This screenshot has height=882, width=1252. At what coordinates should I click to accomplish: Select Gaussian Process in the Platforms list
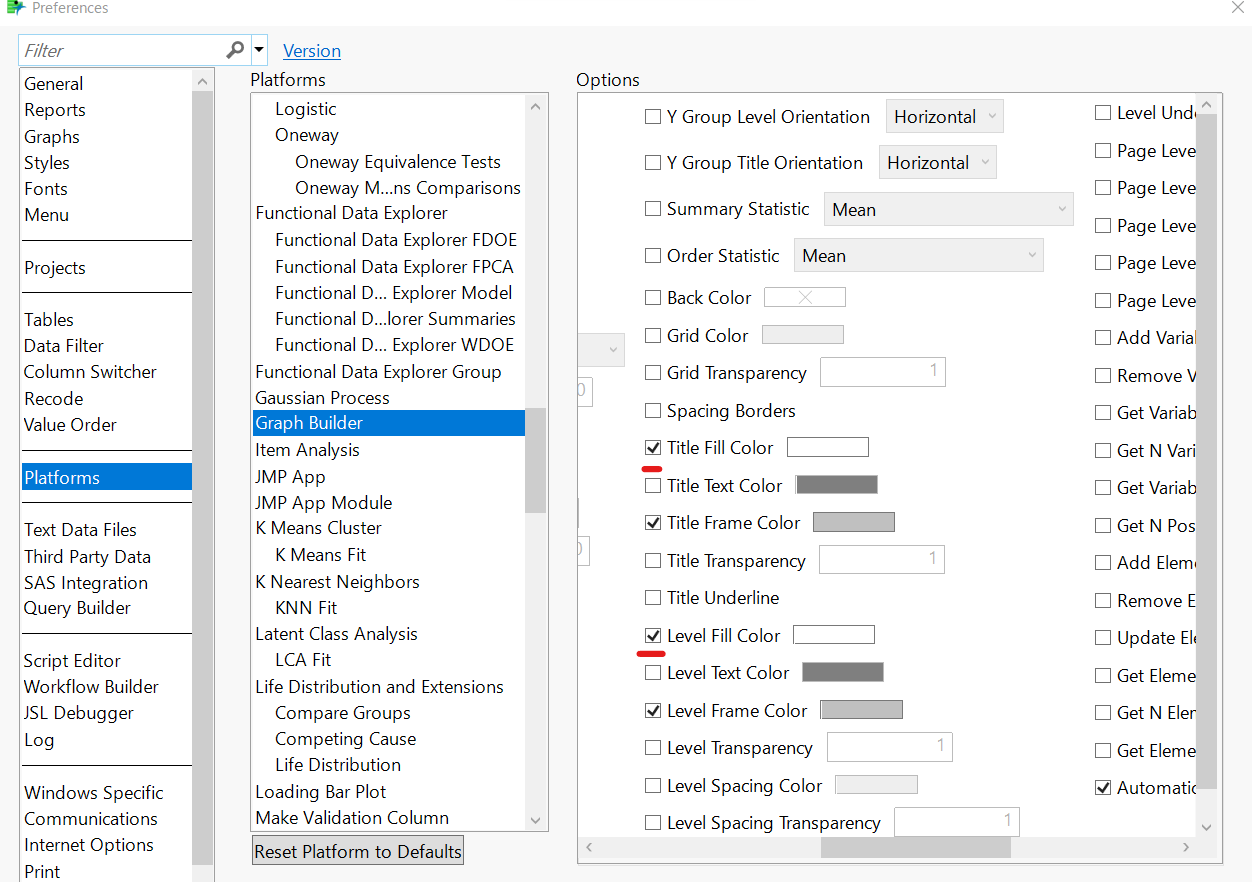tap(322, 397)
